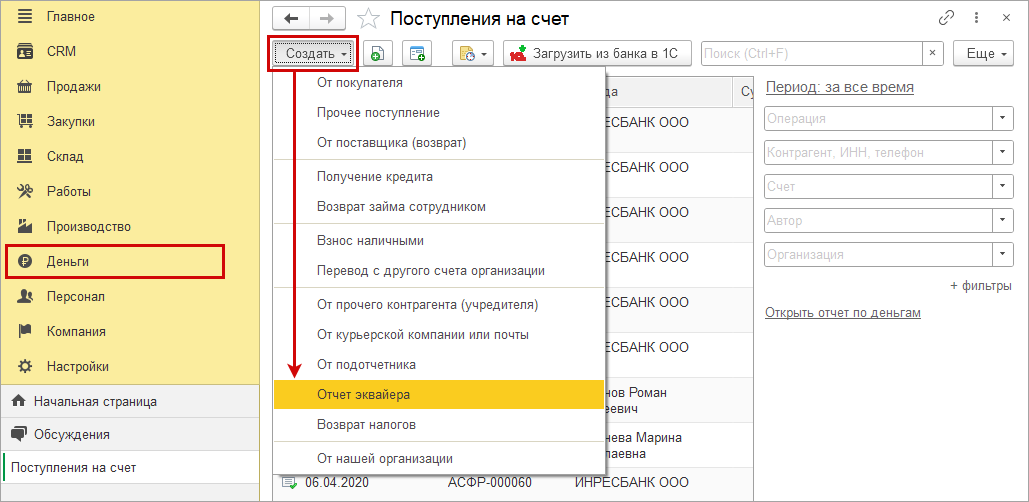Navigate back with the left arrow
Viewport: 1029px width, 502px height.
[290, 19]
